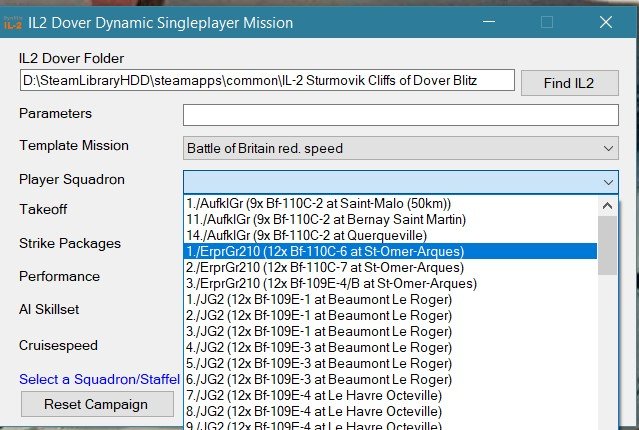Image resolution: width=639 pixels, height=430 pixels.
Task: Click the IL2 Dover Folder path field
Action: click(x=267, y=80)
